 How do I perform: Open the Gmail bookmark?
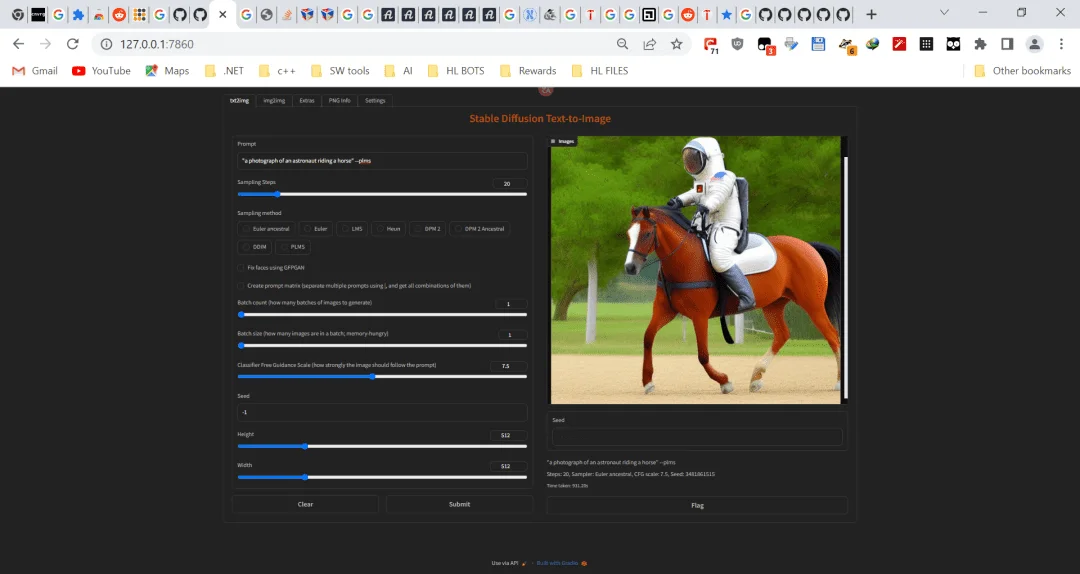tap(35, 71)
